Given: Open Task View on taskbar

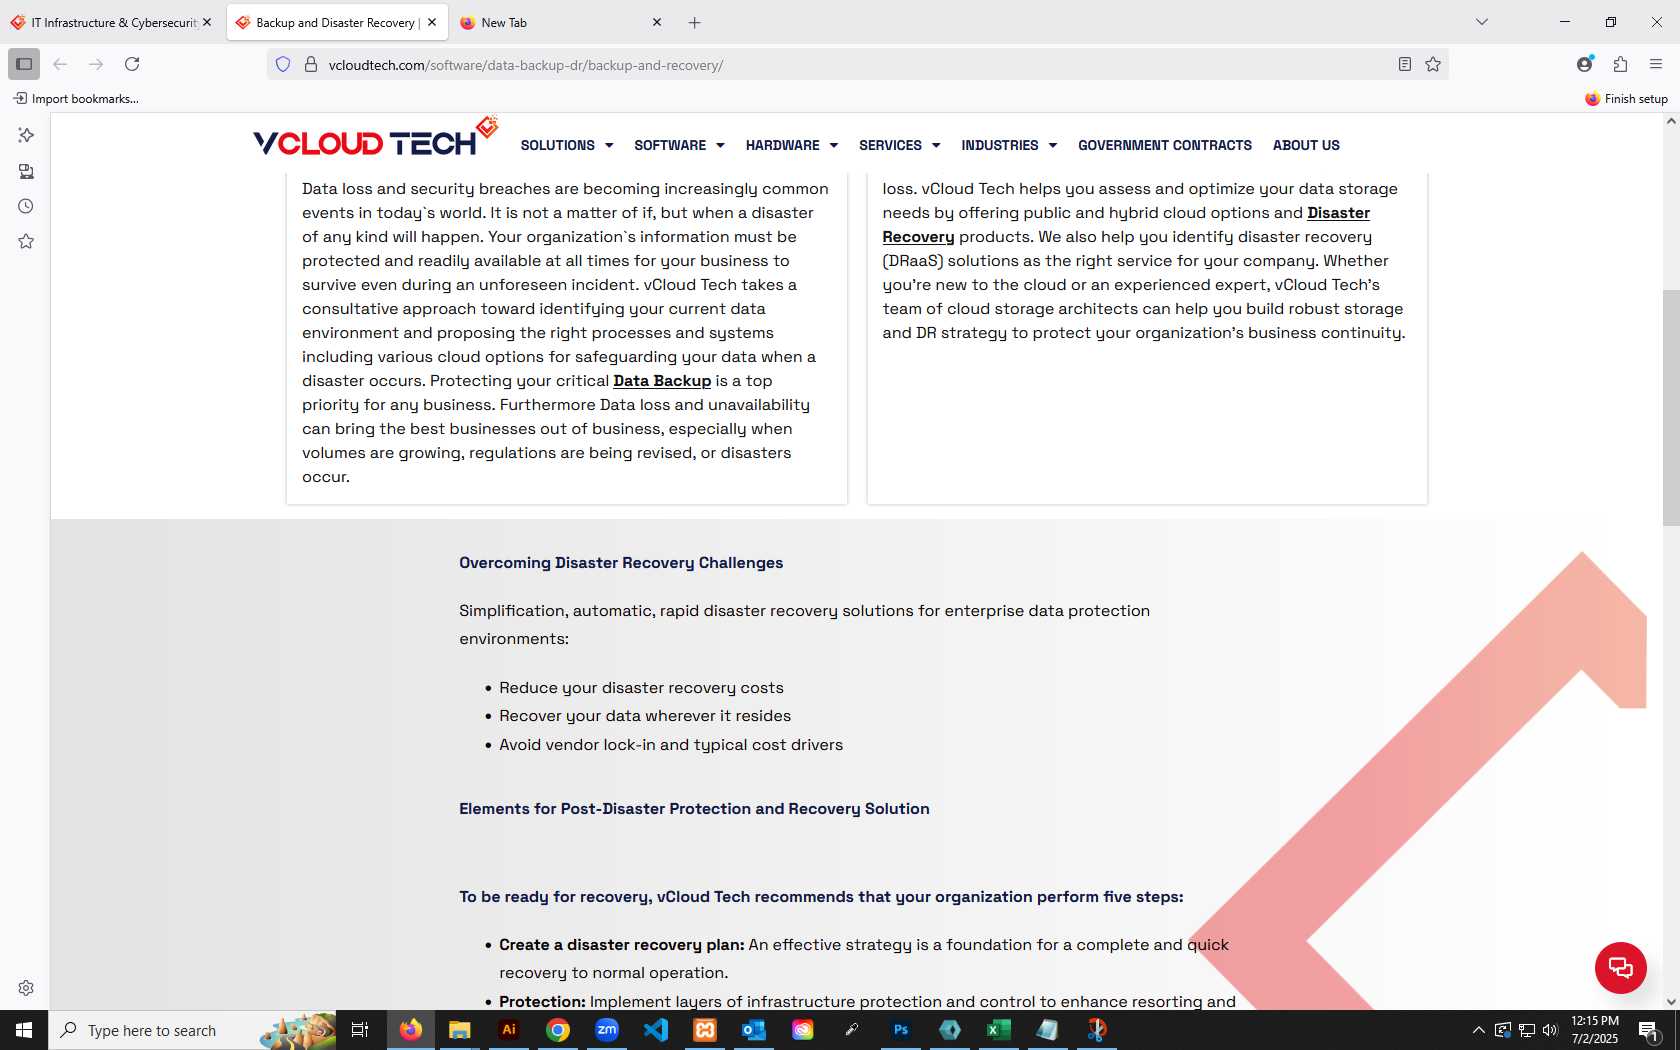Looking at the screenshot, I should [x=360, y=1030].
